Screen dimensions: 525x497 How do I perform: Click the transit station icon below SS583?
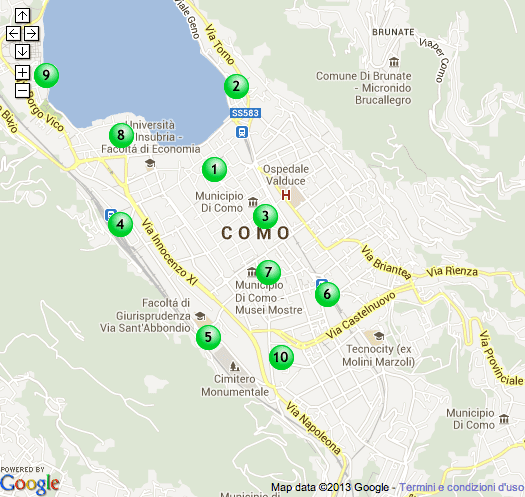pyautogui.click(x=242, y=132)
